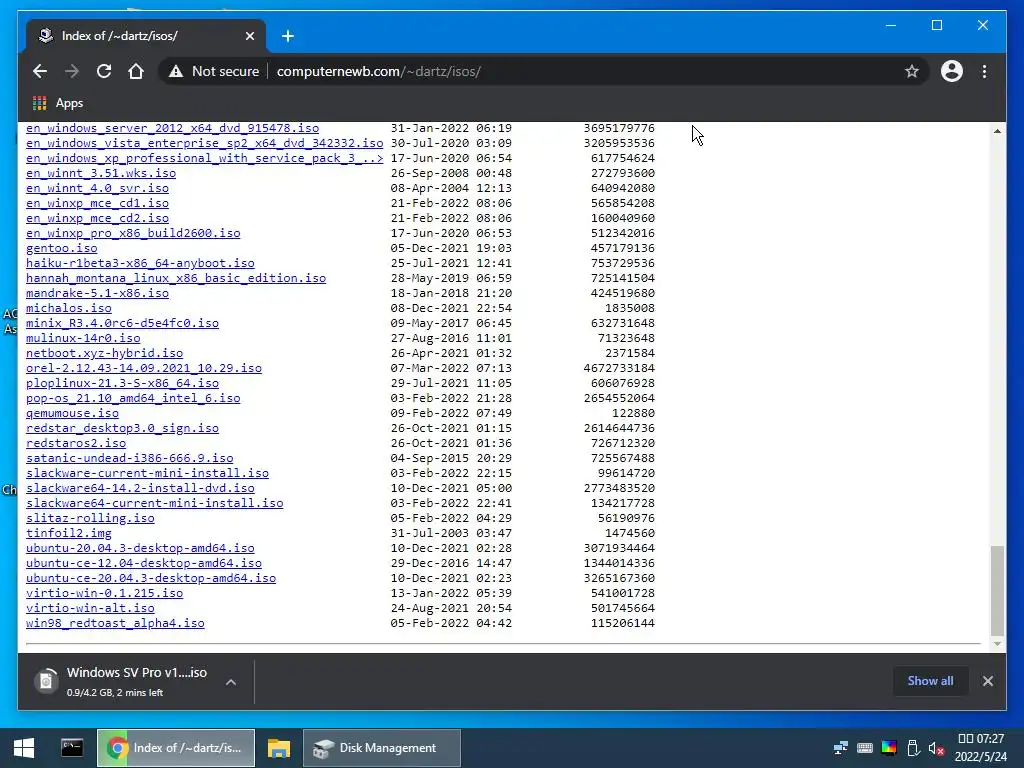Click the page scrollbar down arrow
The height and width of the screenshot is (768, 1024).
pos(997,644)
